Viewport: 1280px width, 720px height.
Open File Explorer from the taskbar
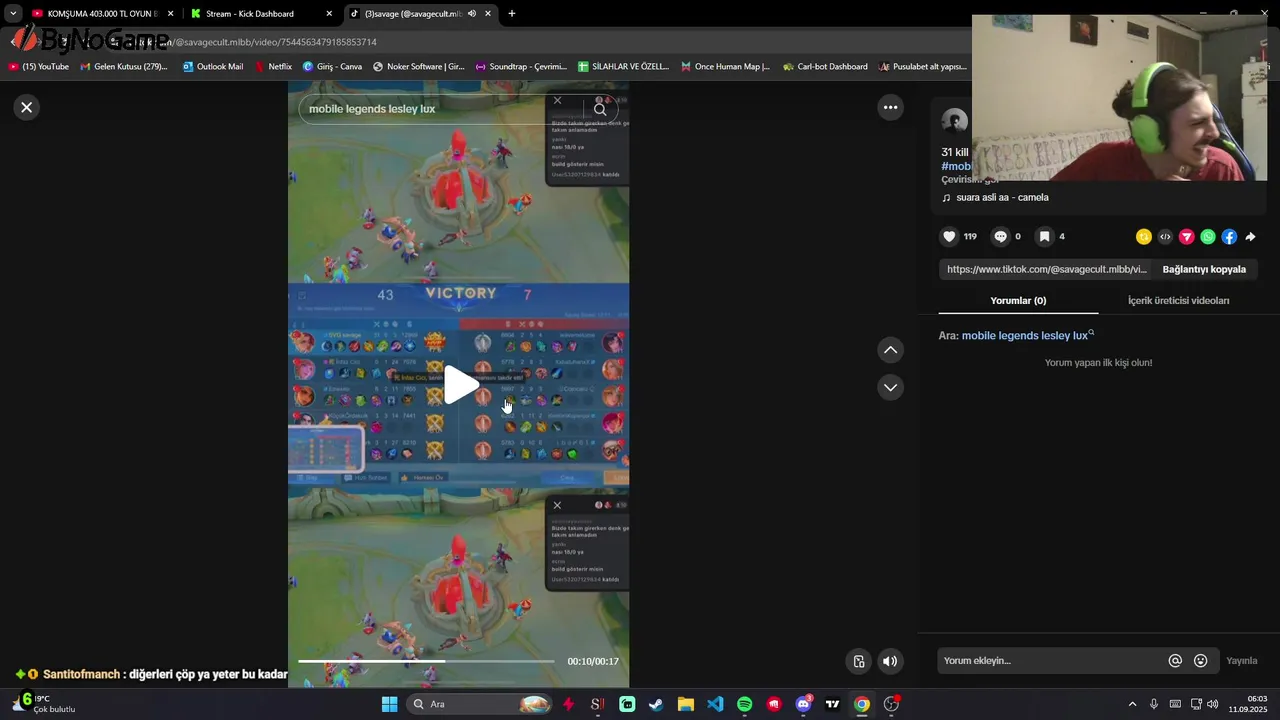pos(686,704)
